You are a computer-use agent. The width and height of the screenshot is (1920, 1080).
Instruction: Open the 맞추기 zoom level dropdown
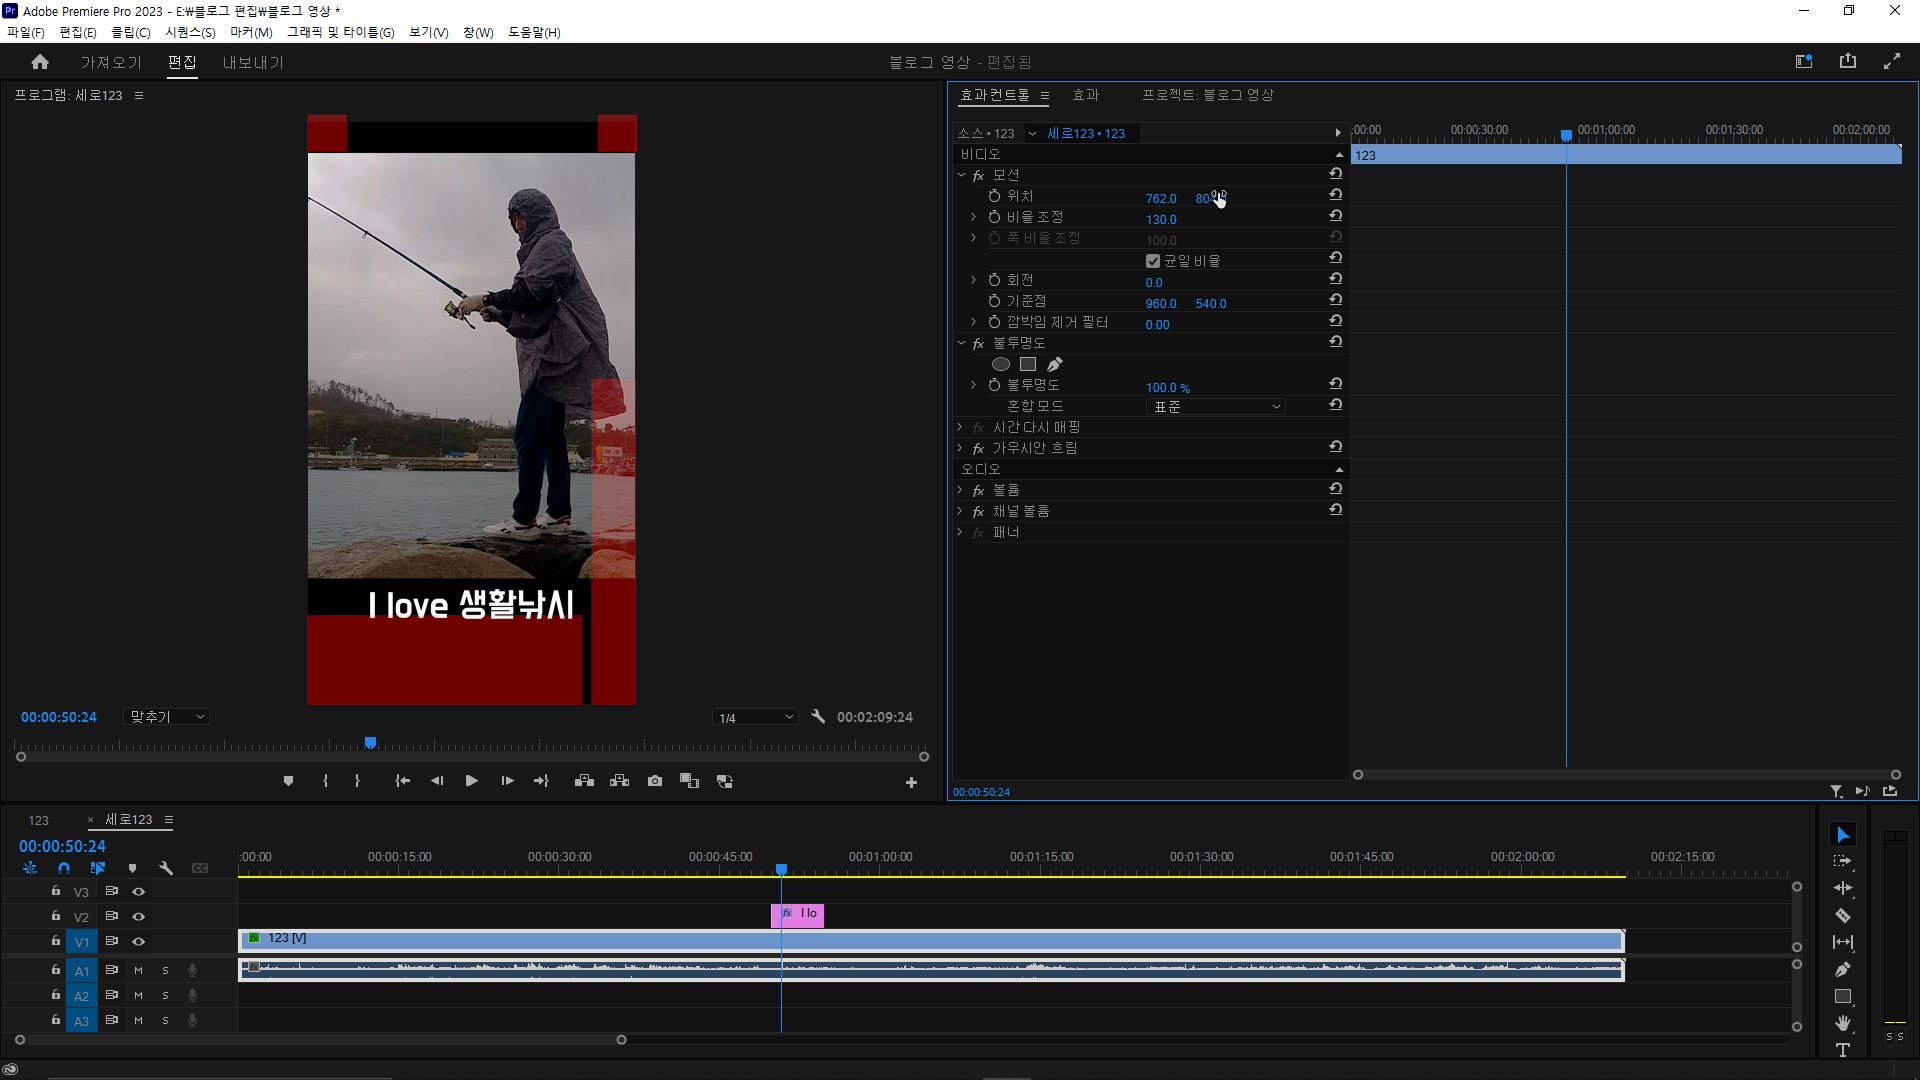point(166,717)
